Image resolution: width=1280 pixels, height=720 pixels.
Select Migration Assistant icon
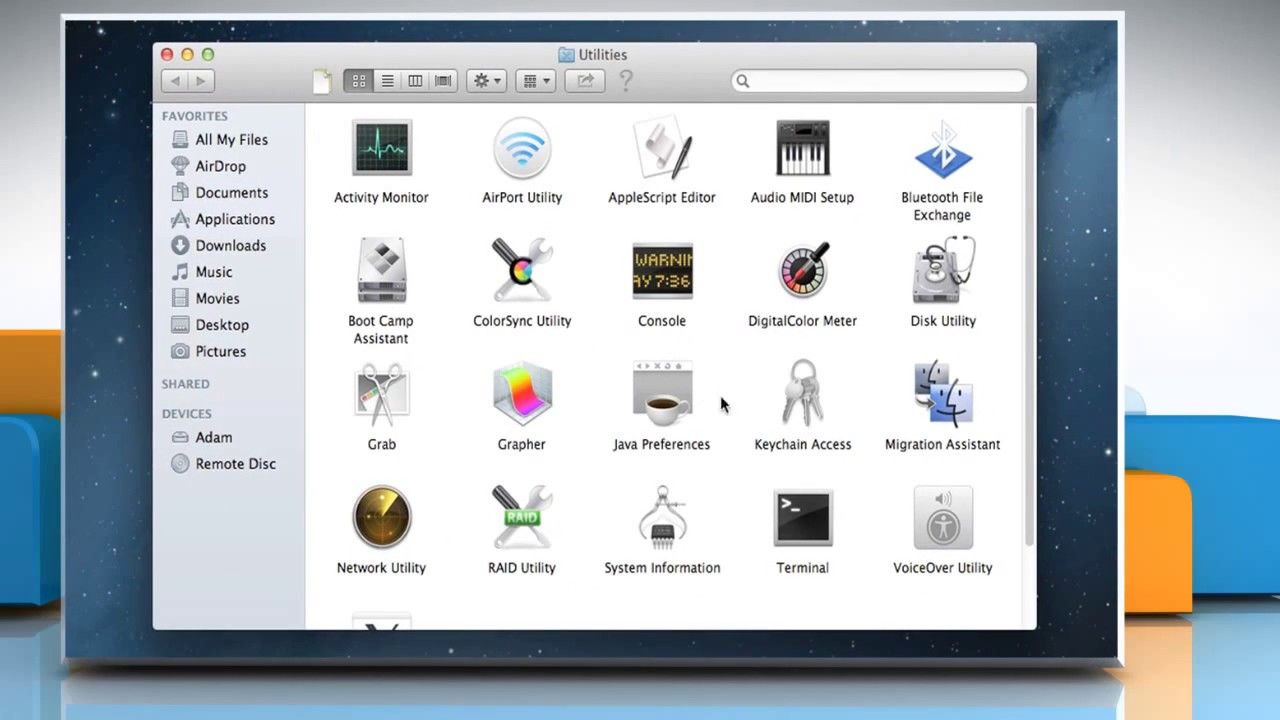coord(942,395)
